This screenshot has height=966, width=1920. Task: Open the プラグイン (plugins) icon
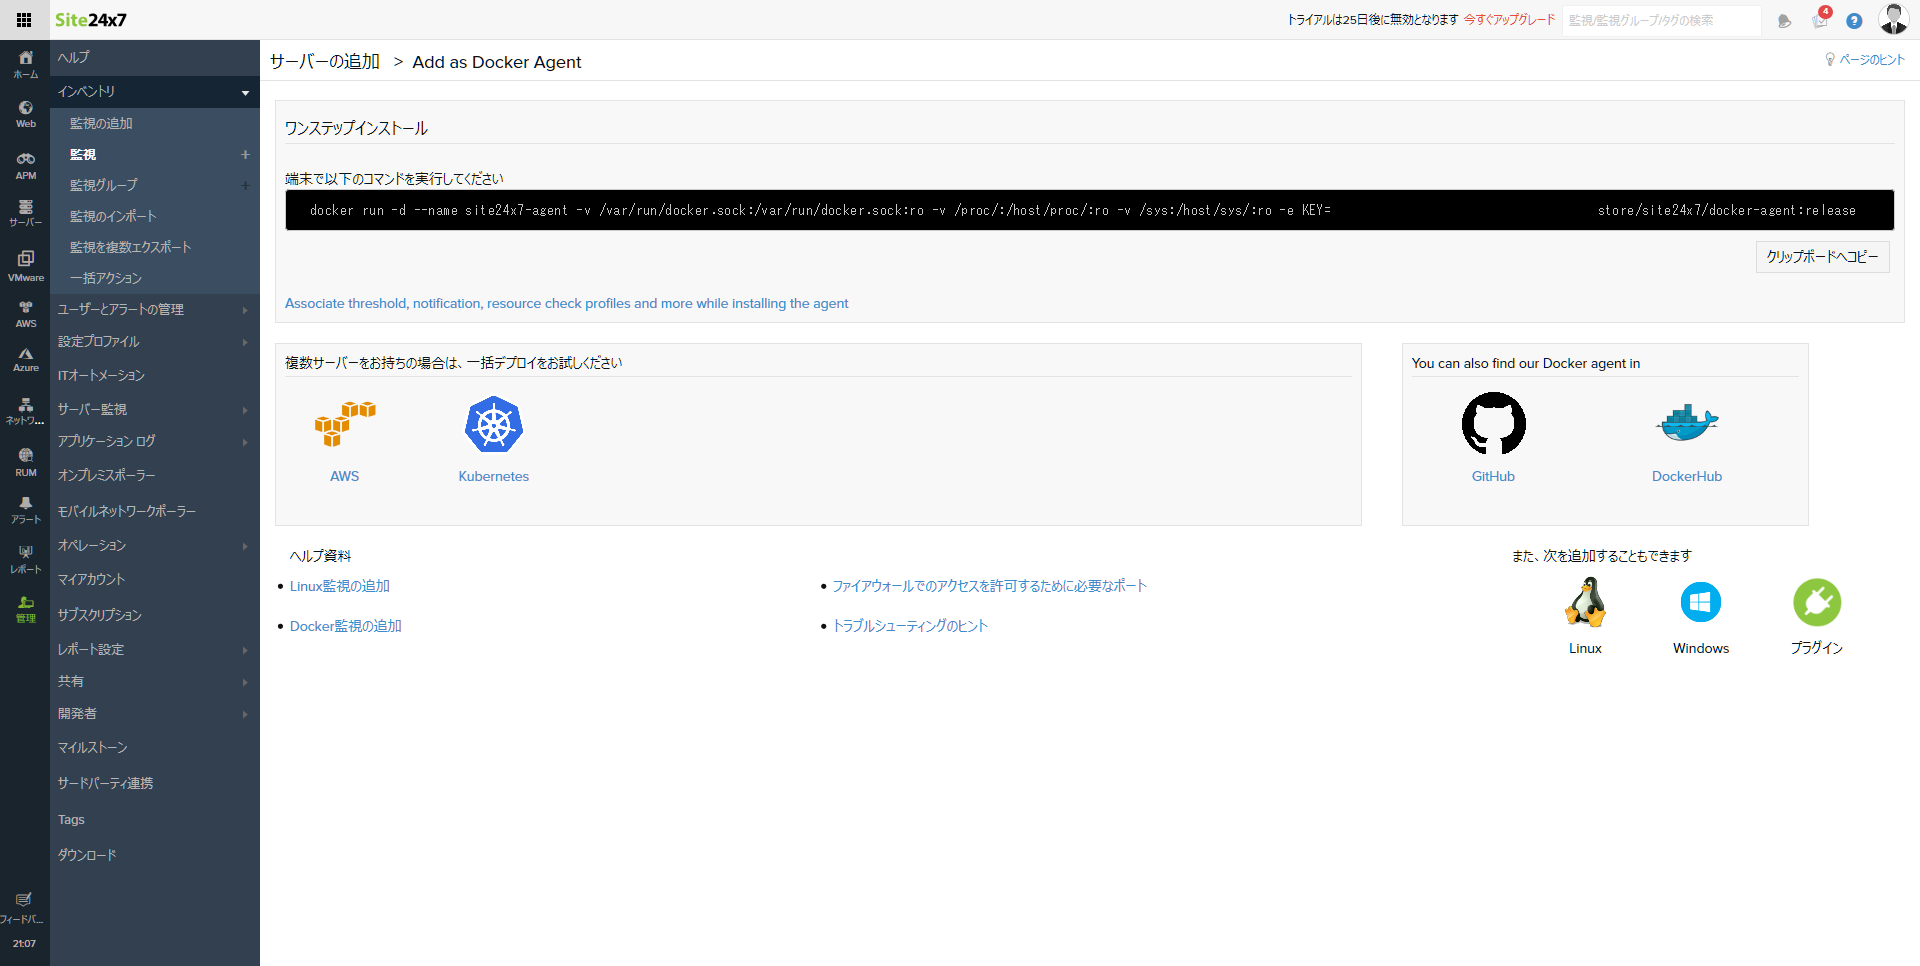coord(1817,601)
